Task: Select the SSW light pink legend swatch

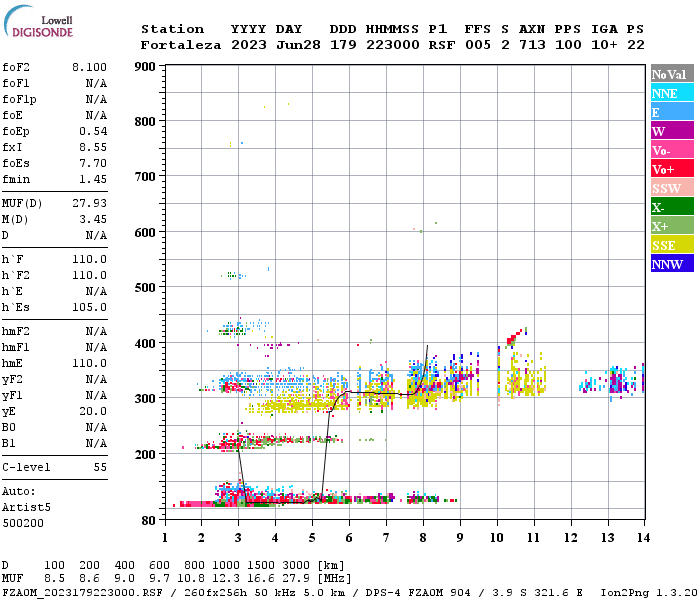Action: pos(672,188)
